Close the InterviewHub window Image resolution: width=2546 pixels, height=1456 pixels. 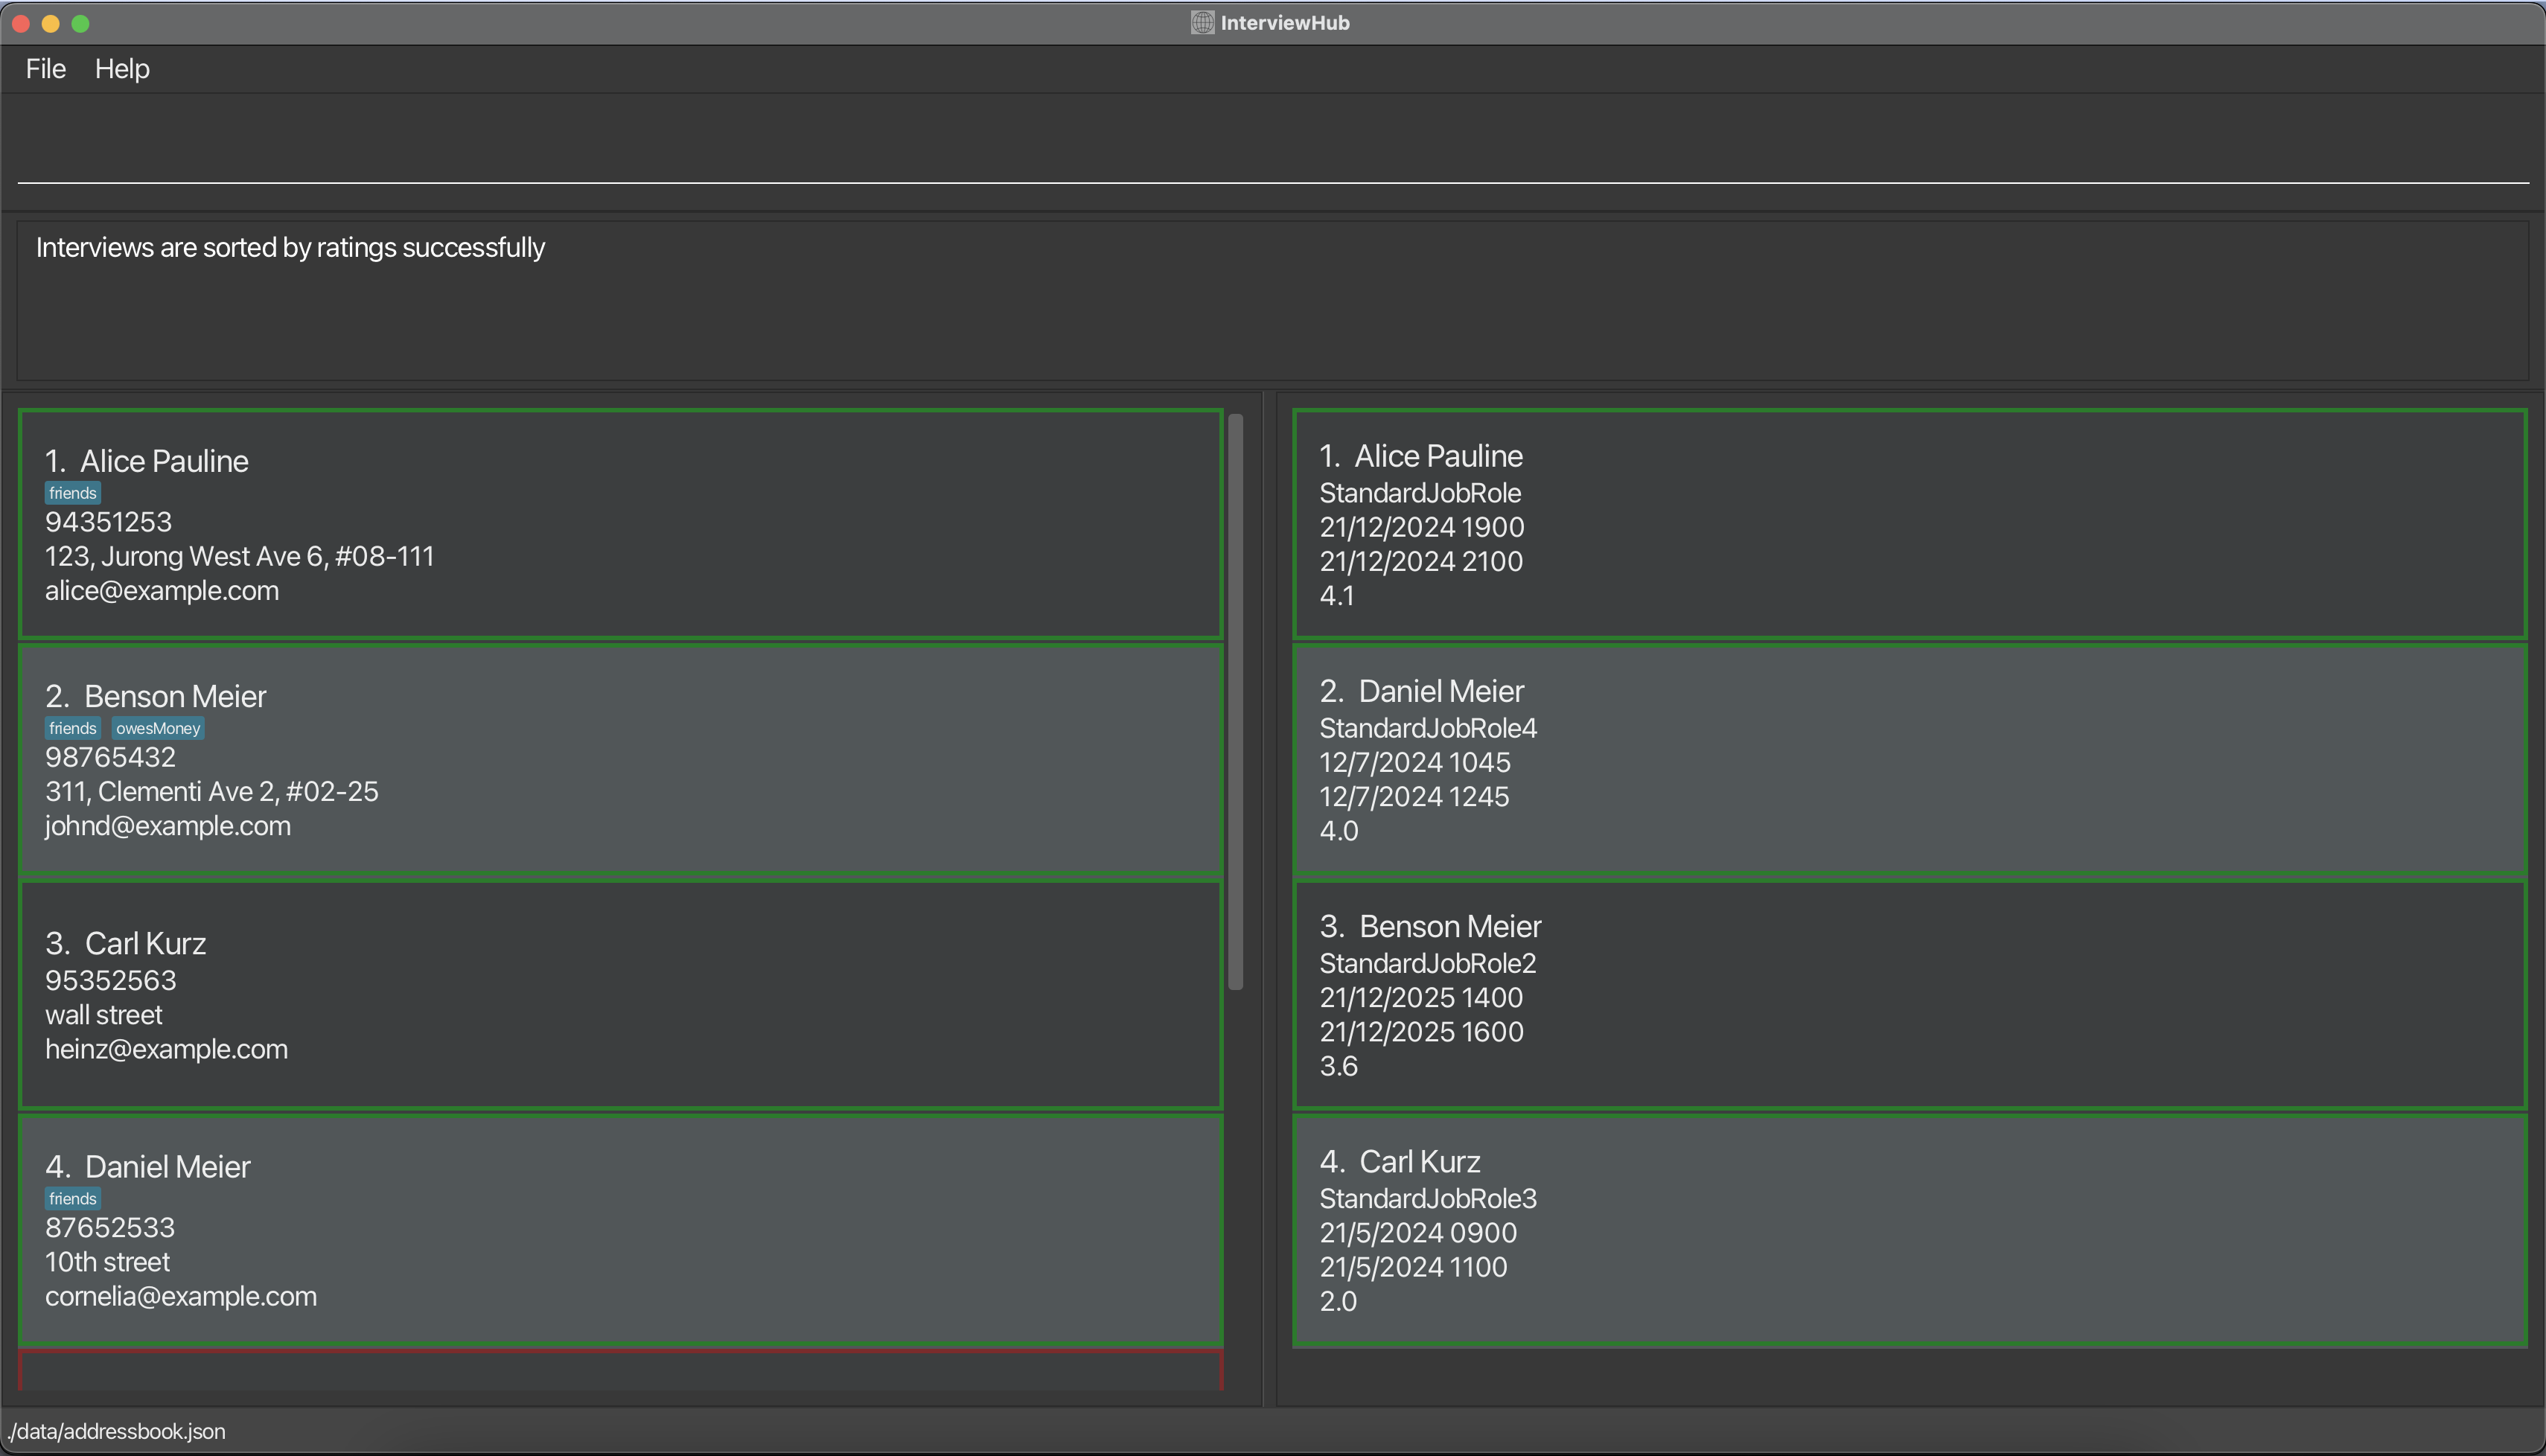pyautogui.click(x=21, y=23)
